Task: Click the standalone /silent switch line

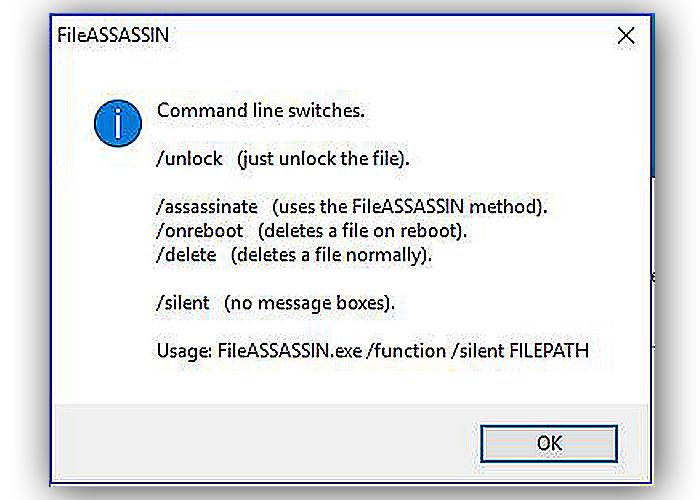Action: (x=183, y=303)
